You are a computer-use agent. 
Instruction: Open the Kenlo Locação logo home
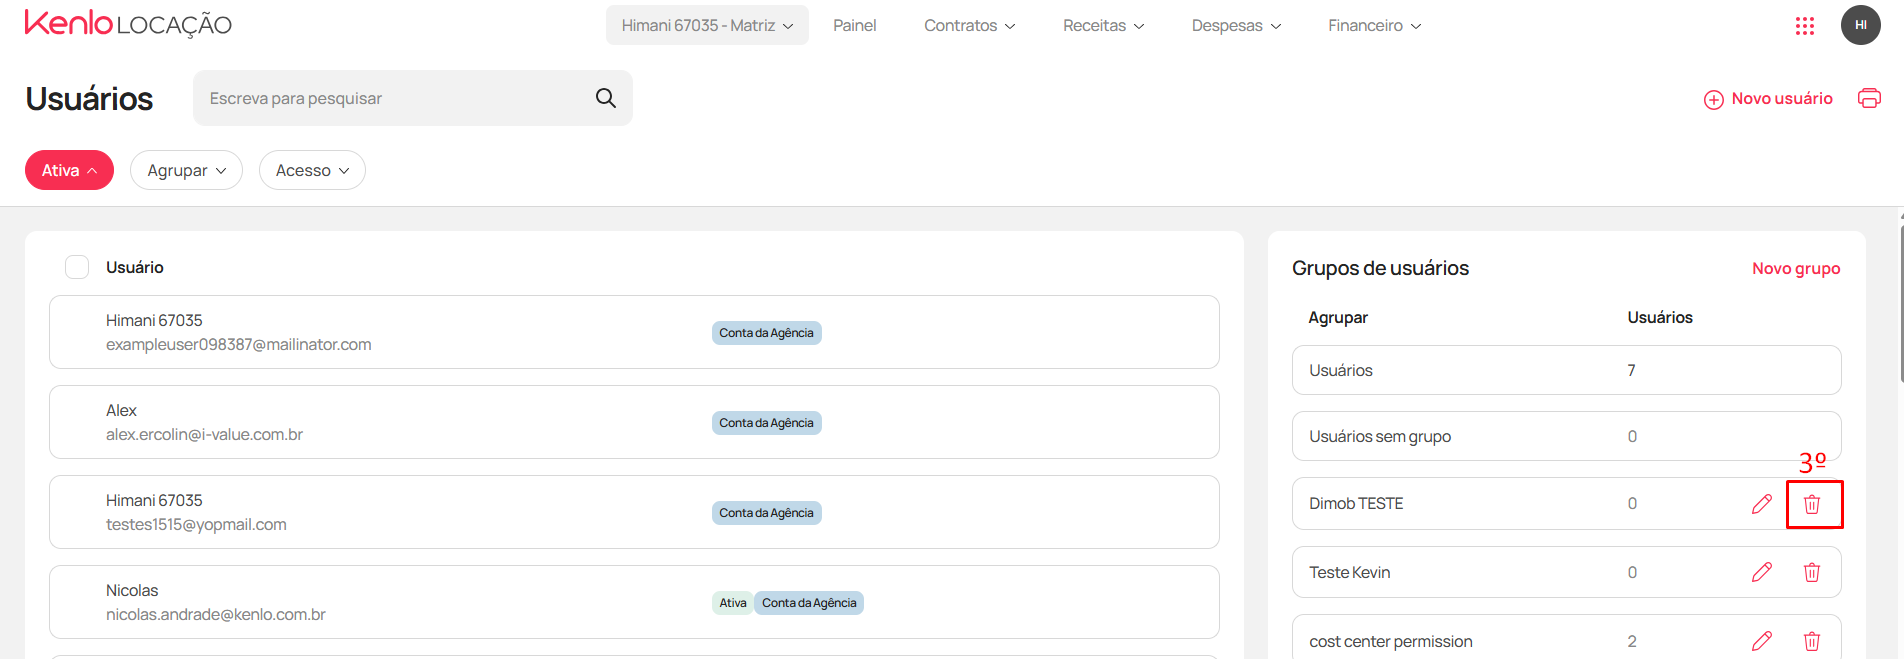(128, 24)
